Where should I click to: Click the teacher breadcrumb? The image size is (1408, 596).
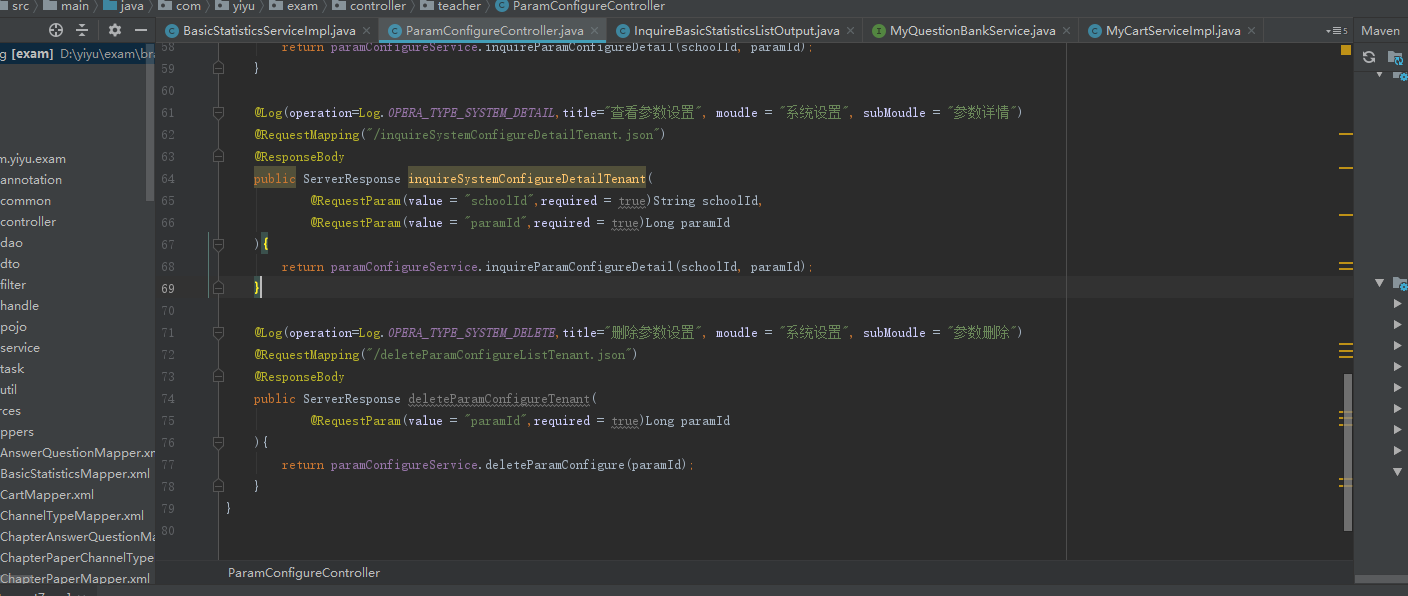point(459,6)
